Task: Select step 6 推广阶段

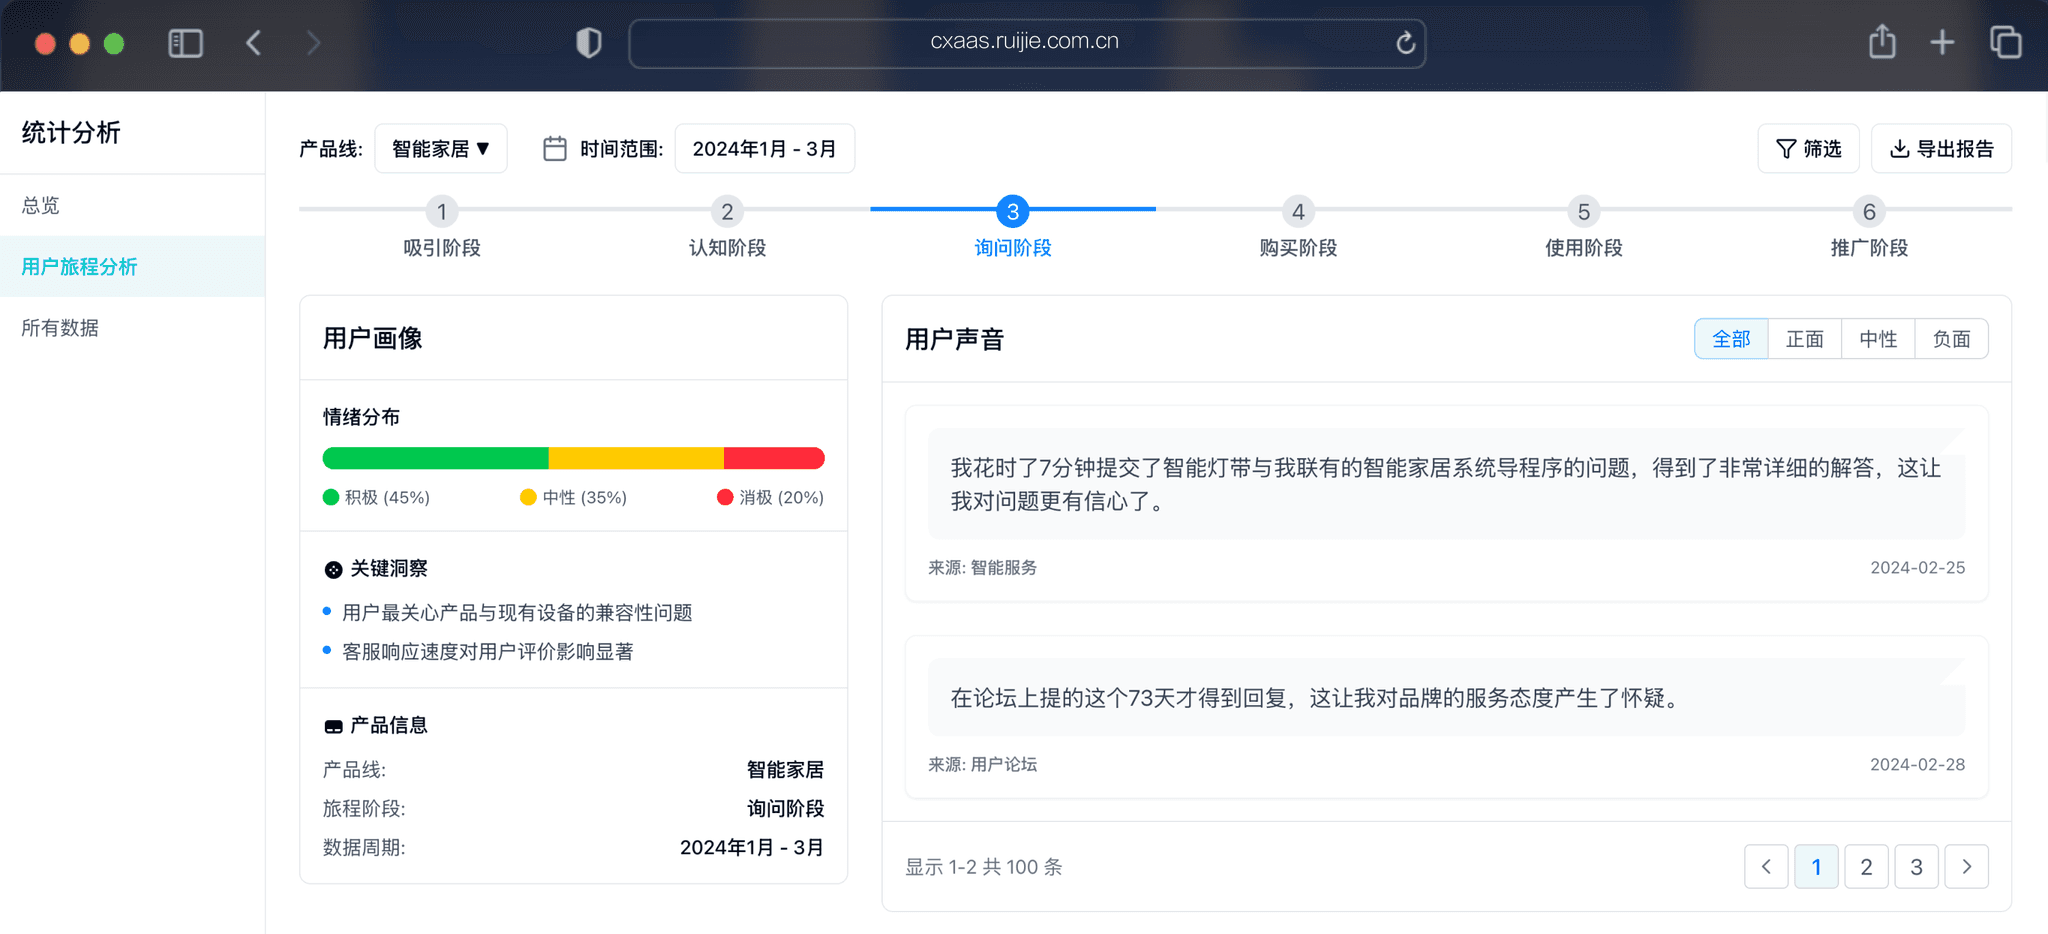Action: pos(1869,228)
